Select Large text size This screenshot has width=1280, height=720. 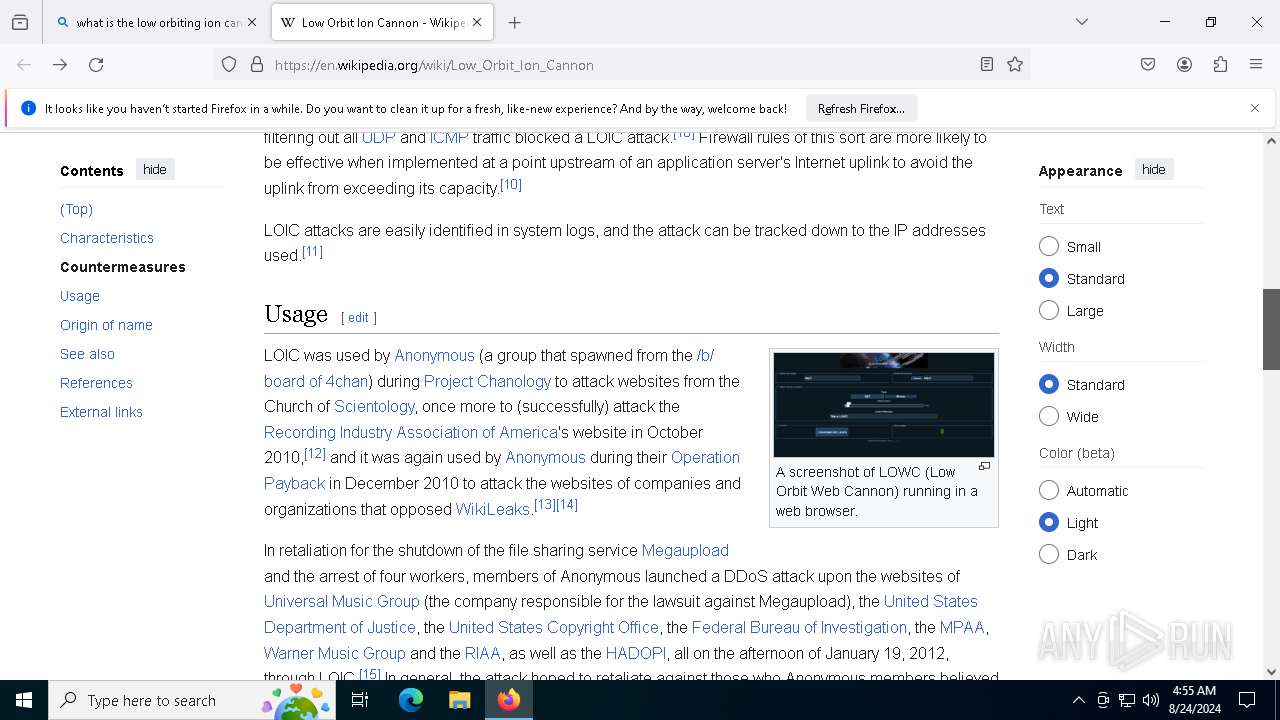tap(1049, 310)
